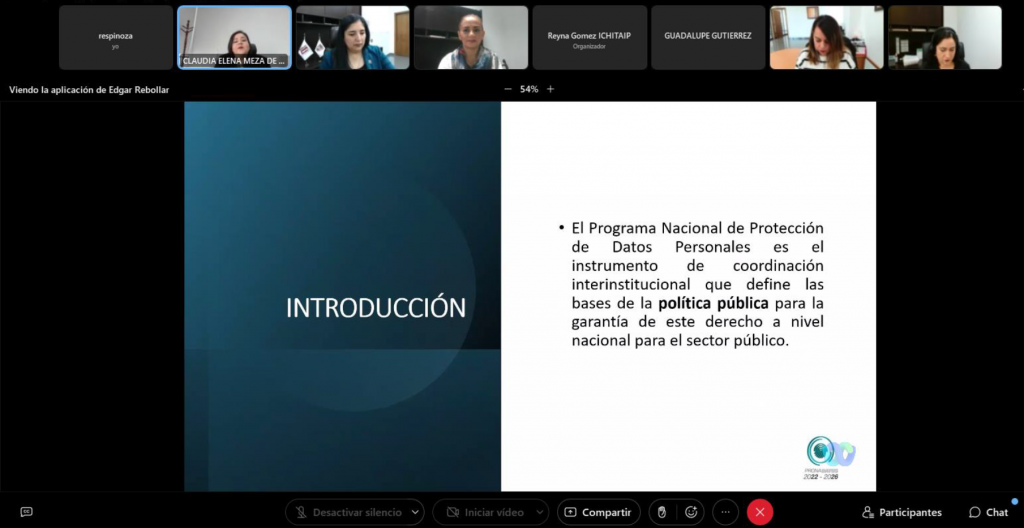The width and height of the screenshot is (1024, 528).
Task: Click Desactivar silencio to unmute microphone
Action: click(347, 512)
